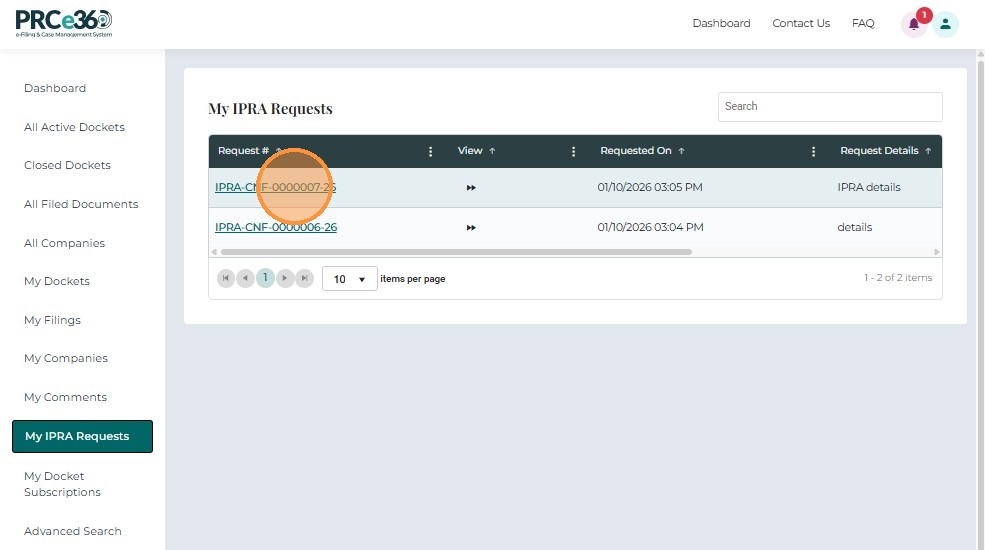Select Dashboard in the sidebar
Viewport: 985px width, 550px height.
click(55, 89)
